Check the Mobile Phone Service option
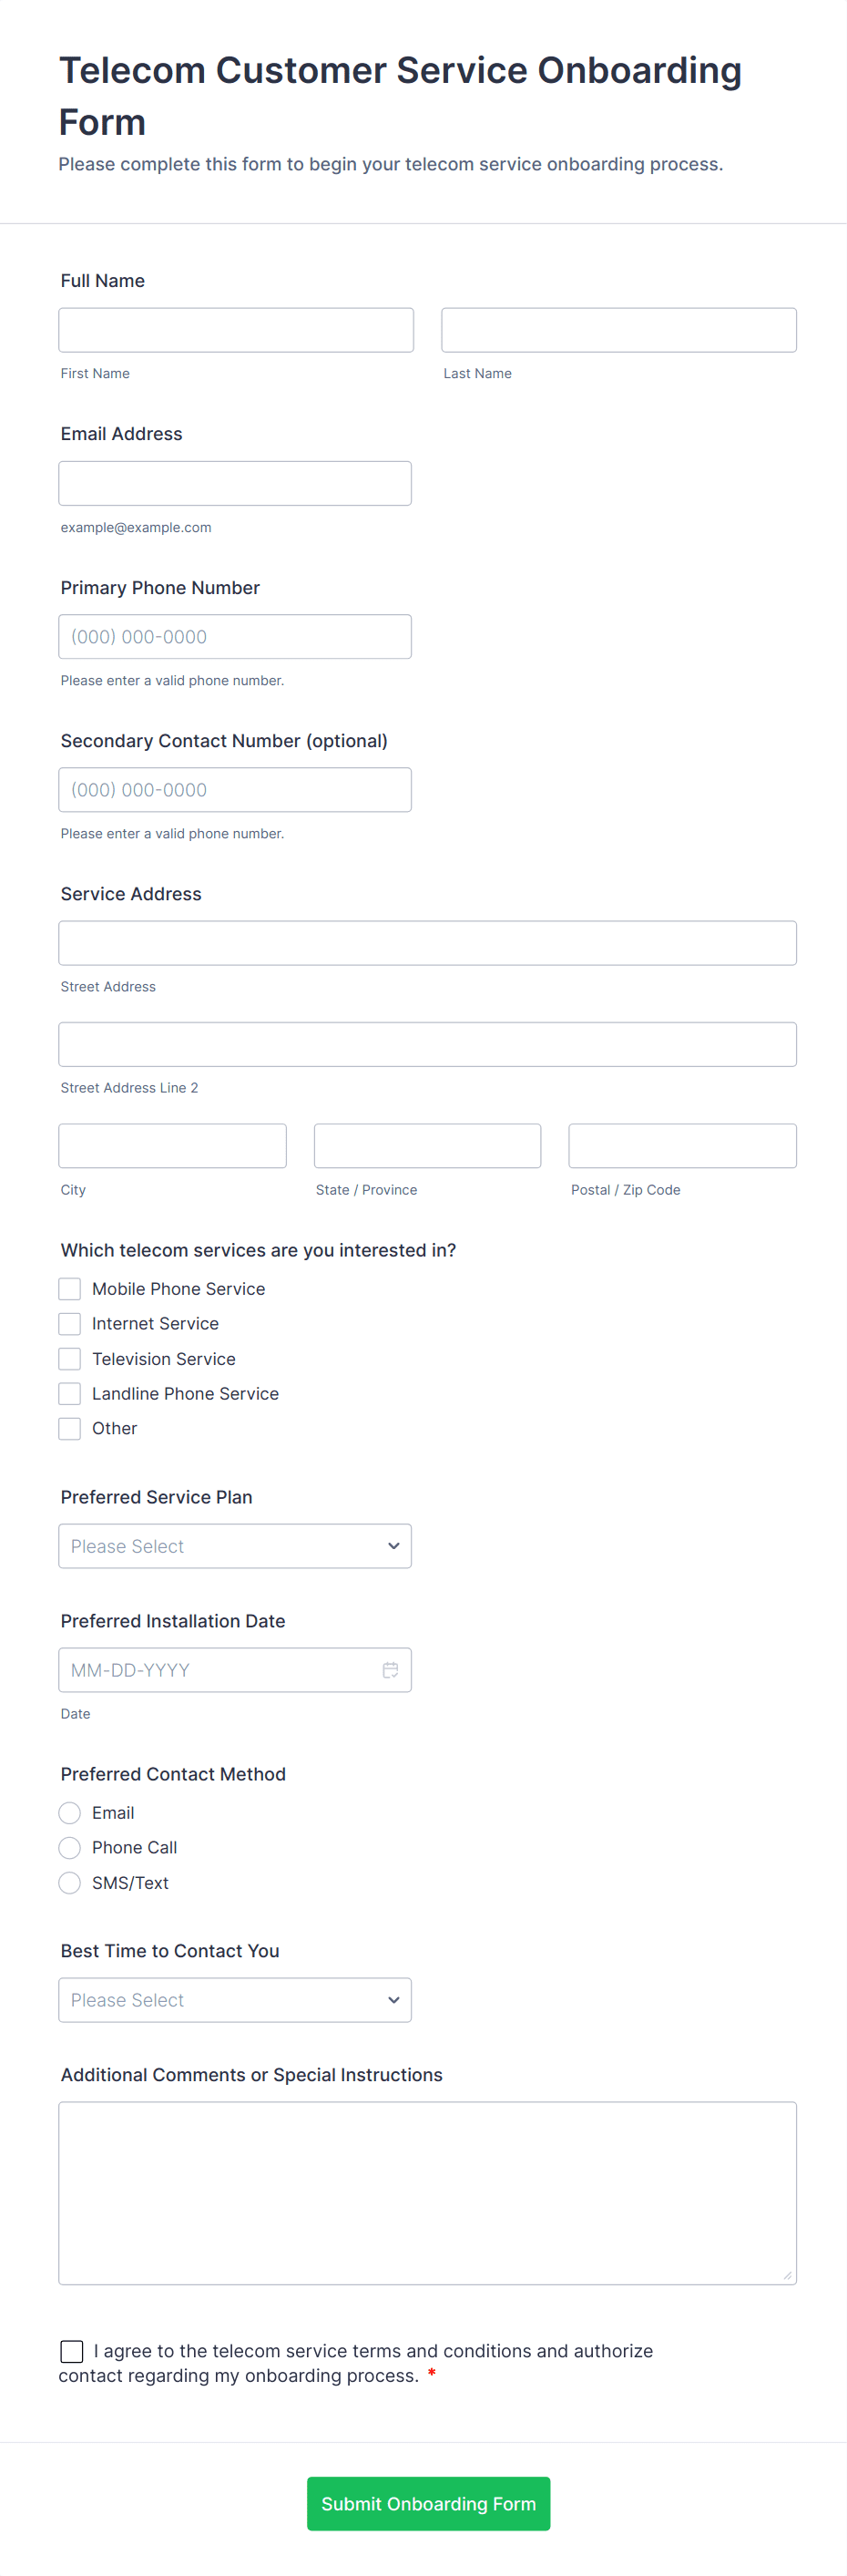Screen dimensions: 847x2576 click(x=70, y=1289)
